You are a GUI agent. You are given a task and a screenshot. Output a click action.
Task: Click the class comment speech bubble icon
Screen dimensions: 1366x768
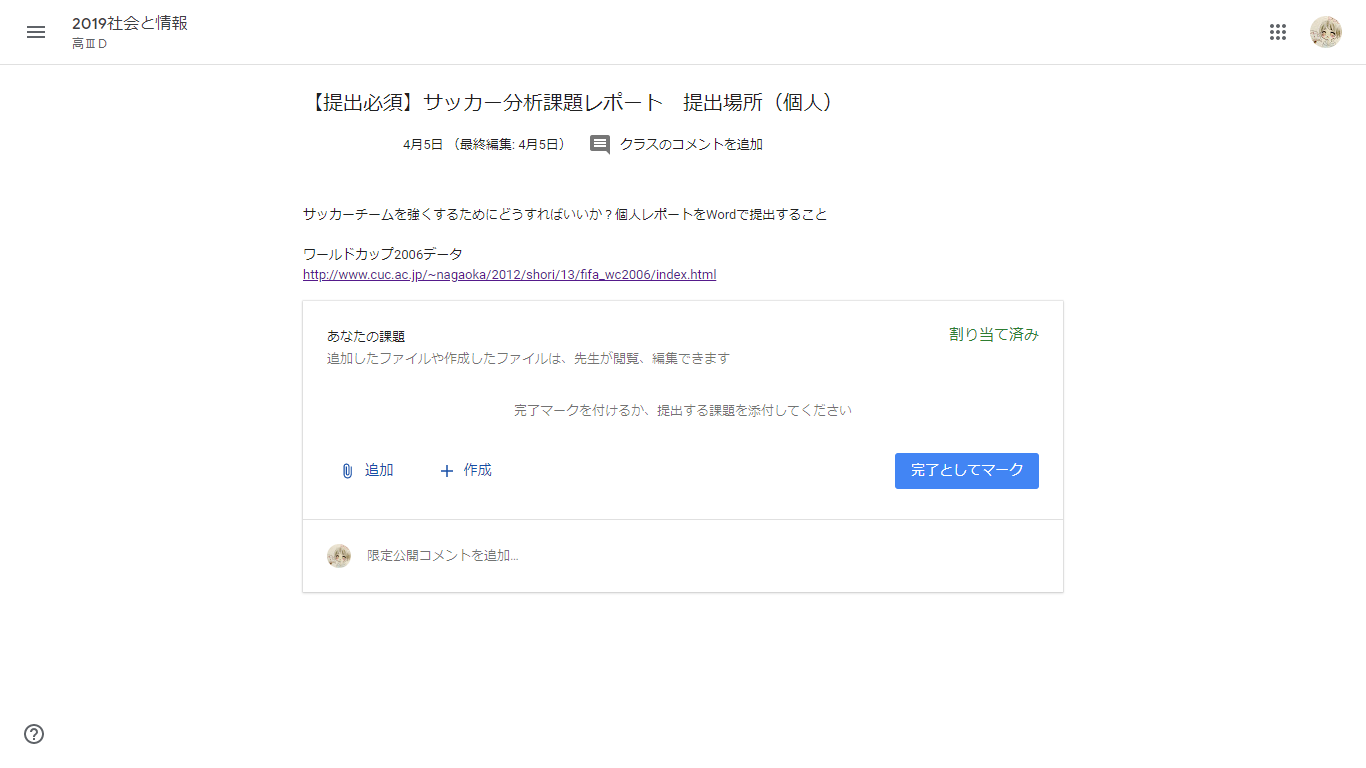coord(600,145)
